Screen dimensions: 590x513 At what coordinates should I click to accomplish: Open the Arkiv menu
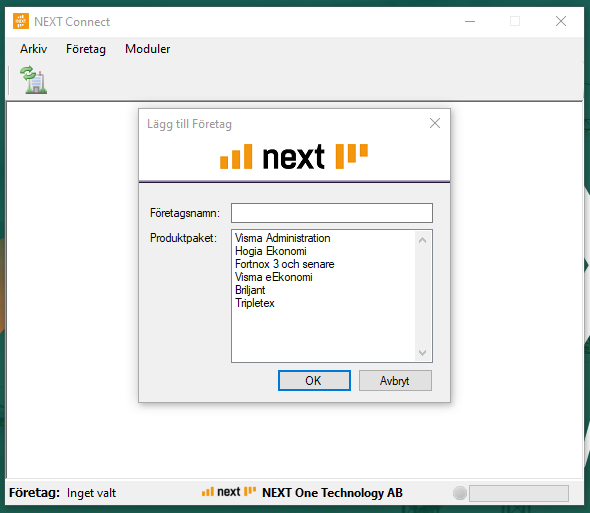point(33,49)
